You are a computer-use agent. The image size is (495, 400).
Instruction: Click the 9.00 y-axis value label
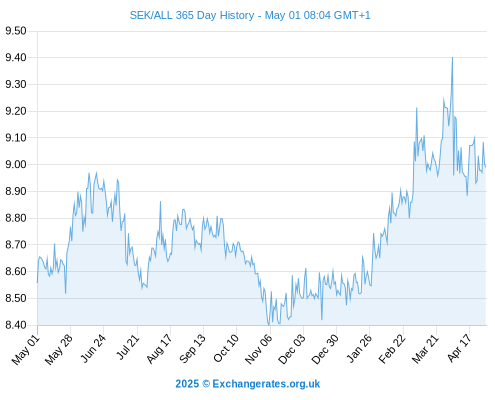pyautogui.click(x=16, y=164)
